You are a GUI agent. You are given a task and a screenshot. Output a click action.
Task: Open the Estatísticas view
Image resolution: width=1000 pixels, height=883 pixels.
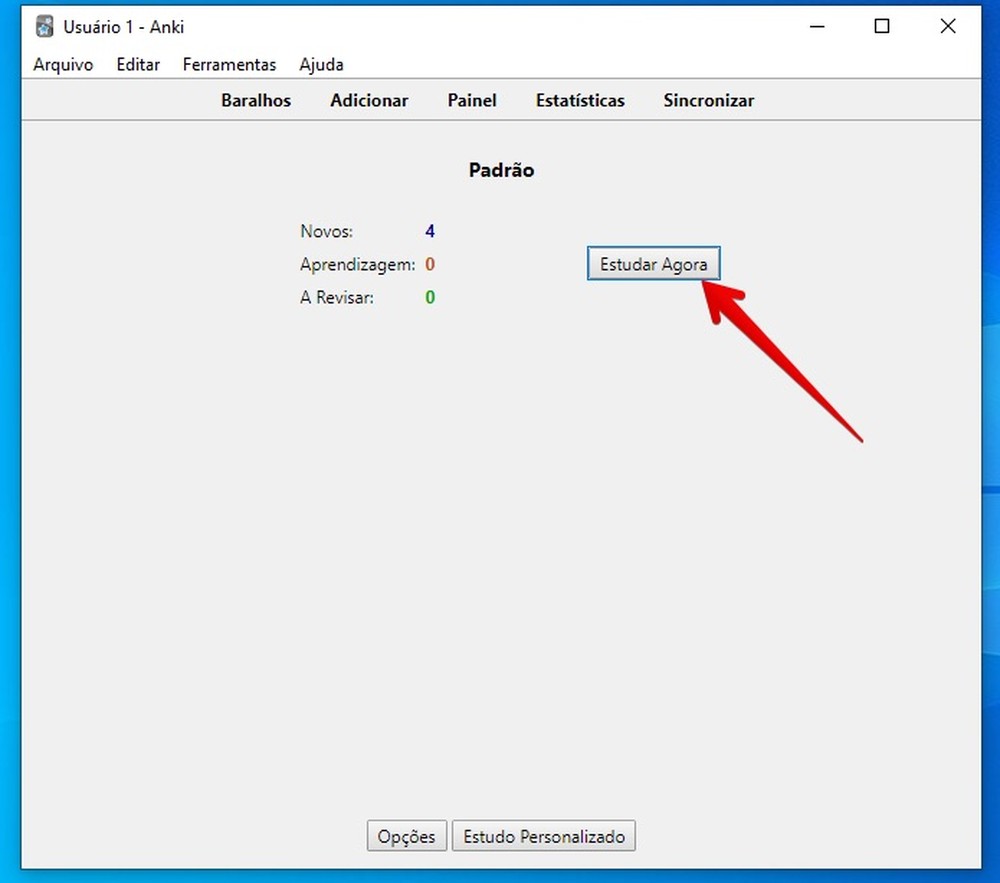coord(580,100)
